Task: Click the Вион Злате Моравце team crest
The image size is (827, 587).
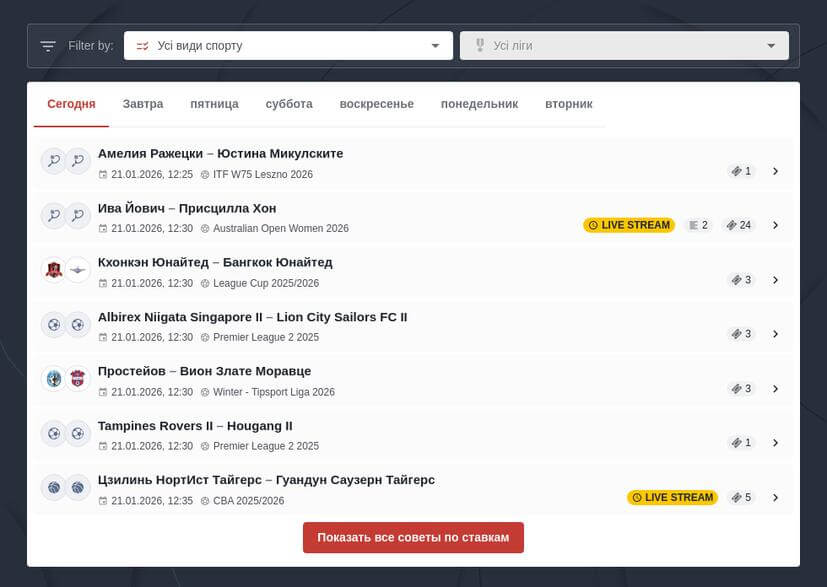Action: [78, 379]
